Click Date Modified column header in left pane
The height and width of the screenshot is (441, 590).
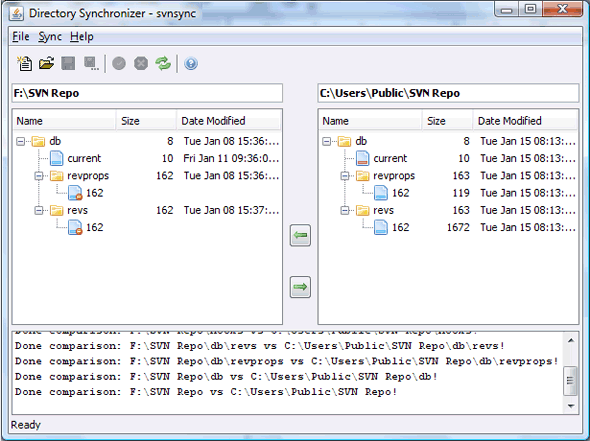pyautogui.click(x=229, y=121)
